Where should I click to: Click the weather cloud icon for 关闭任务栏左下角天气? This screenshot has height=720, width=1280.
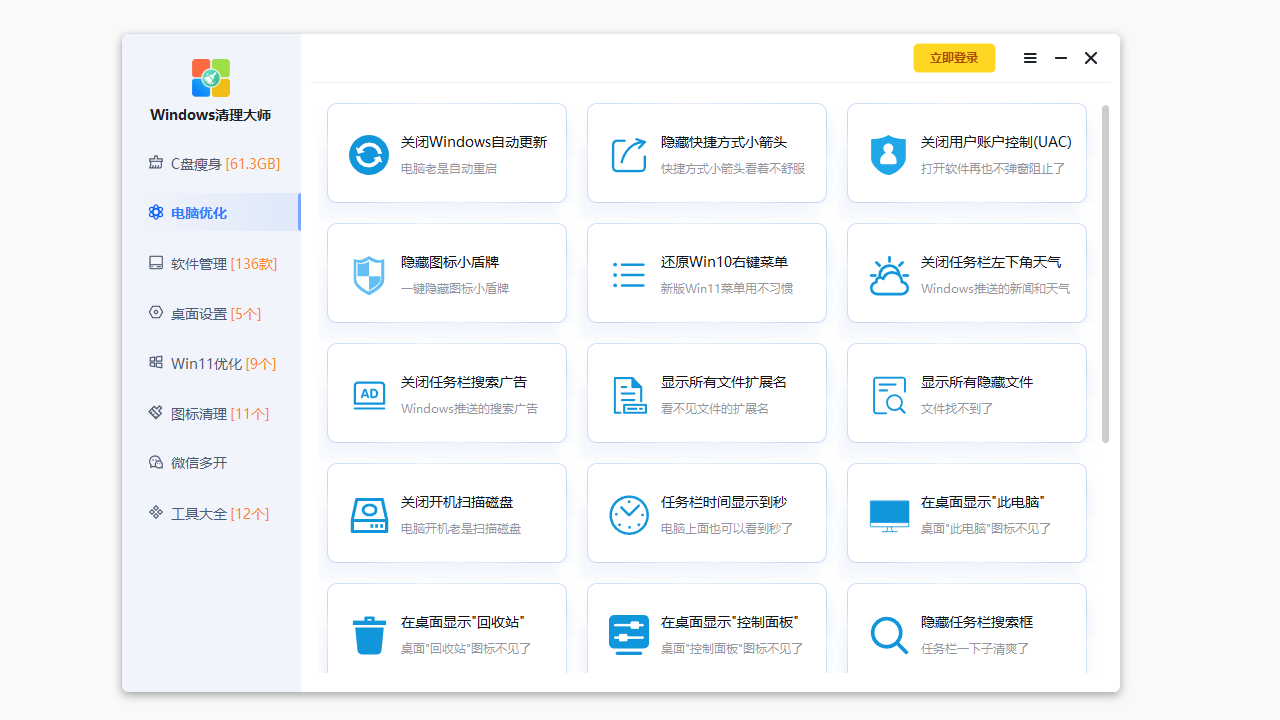(x=889, y=274)
